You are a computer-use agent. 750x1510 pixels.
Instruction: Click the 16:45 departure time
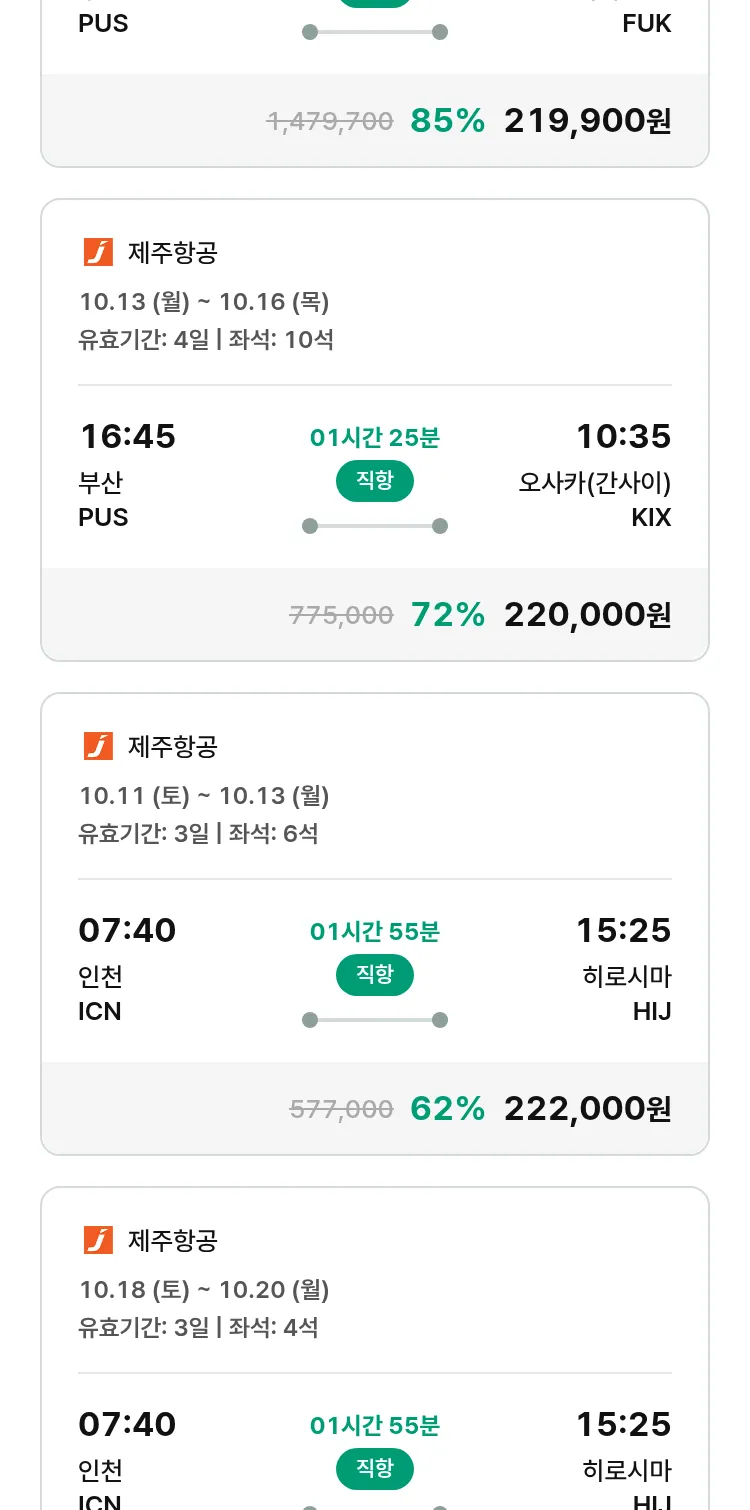click(127, 437)
